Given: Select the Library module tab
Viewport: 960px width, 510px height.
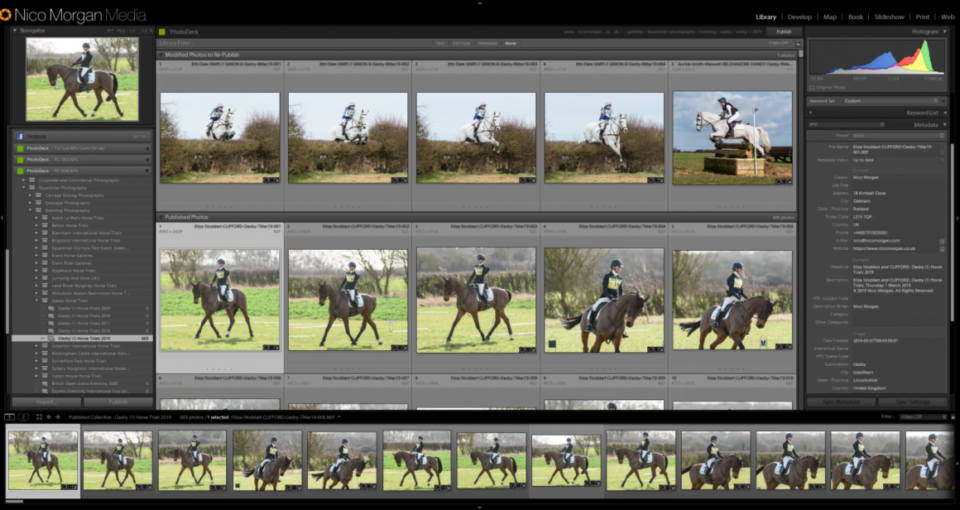Looking at the screenshot, I should click(765, 17).
